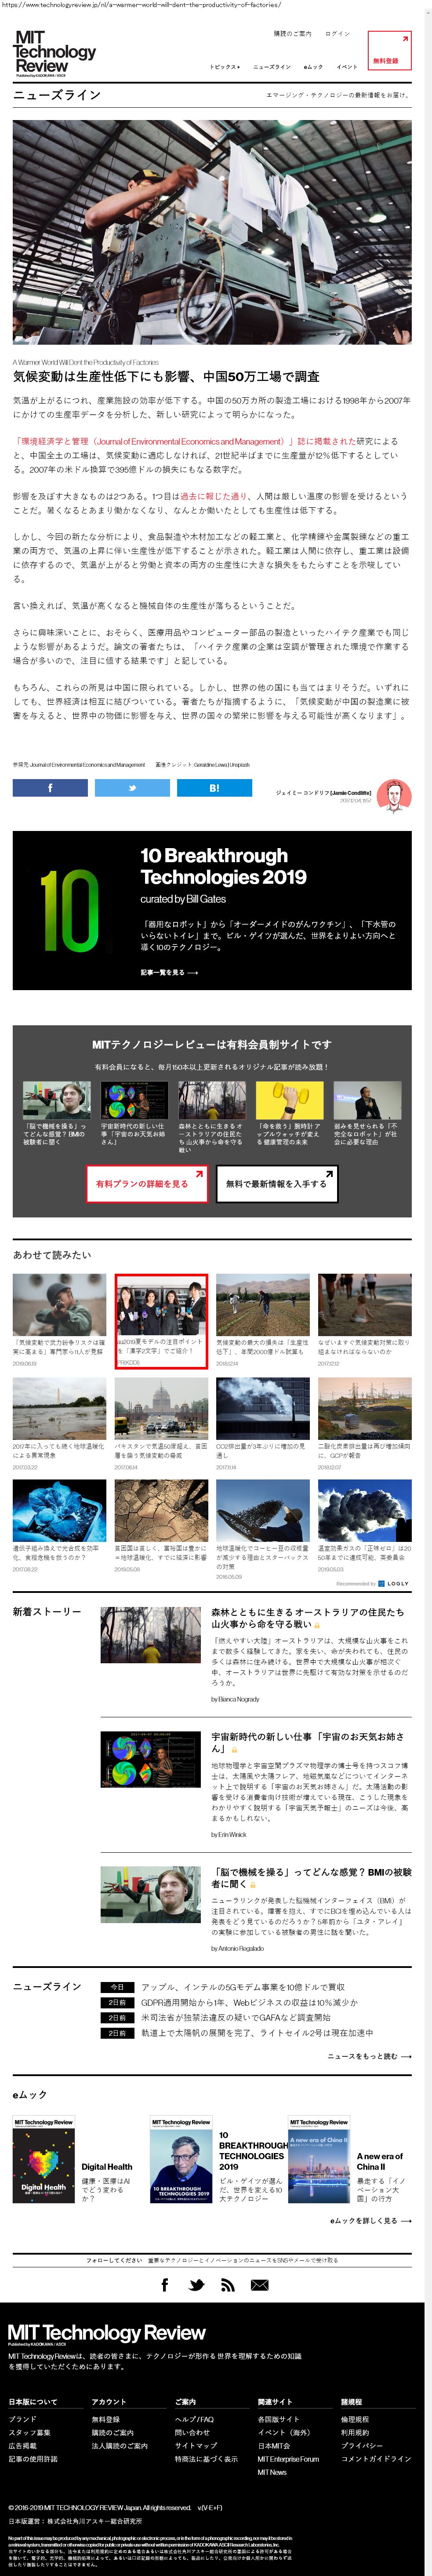The image size is (432, 2576).
Task: Click 広告掲載 footer link
Action: [22, 2445]
